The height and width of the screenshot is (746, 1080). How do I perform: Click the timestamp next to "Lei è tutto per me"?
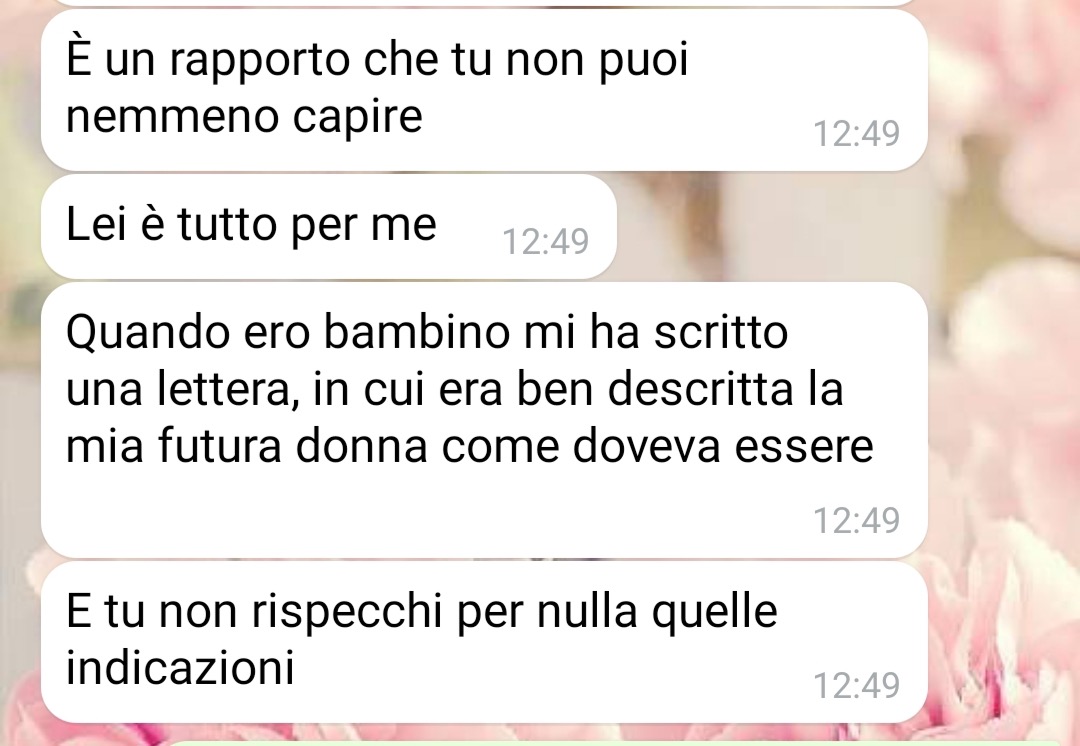coord(546,242)
